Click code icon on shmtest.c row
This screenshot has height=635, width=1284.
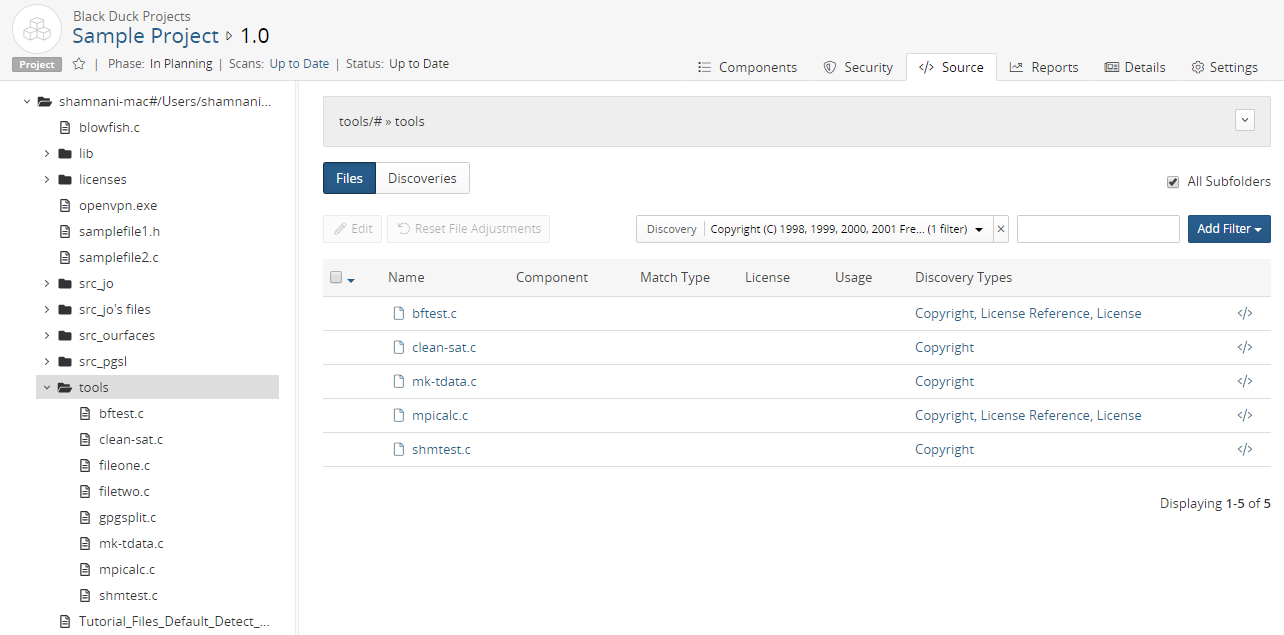pos(1244,449)
